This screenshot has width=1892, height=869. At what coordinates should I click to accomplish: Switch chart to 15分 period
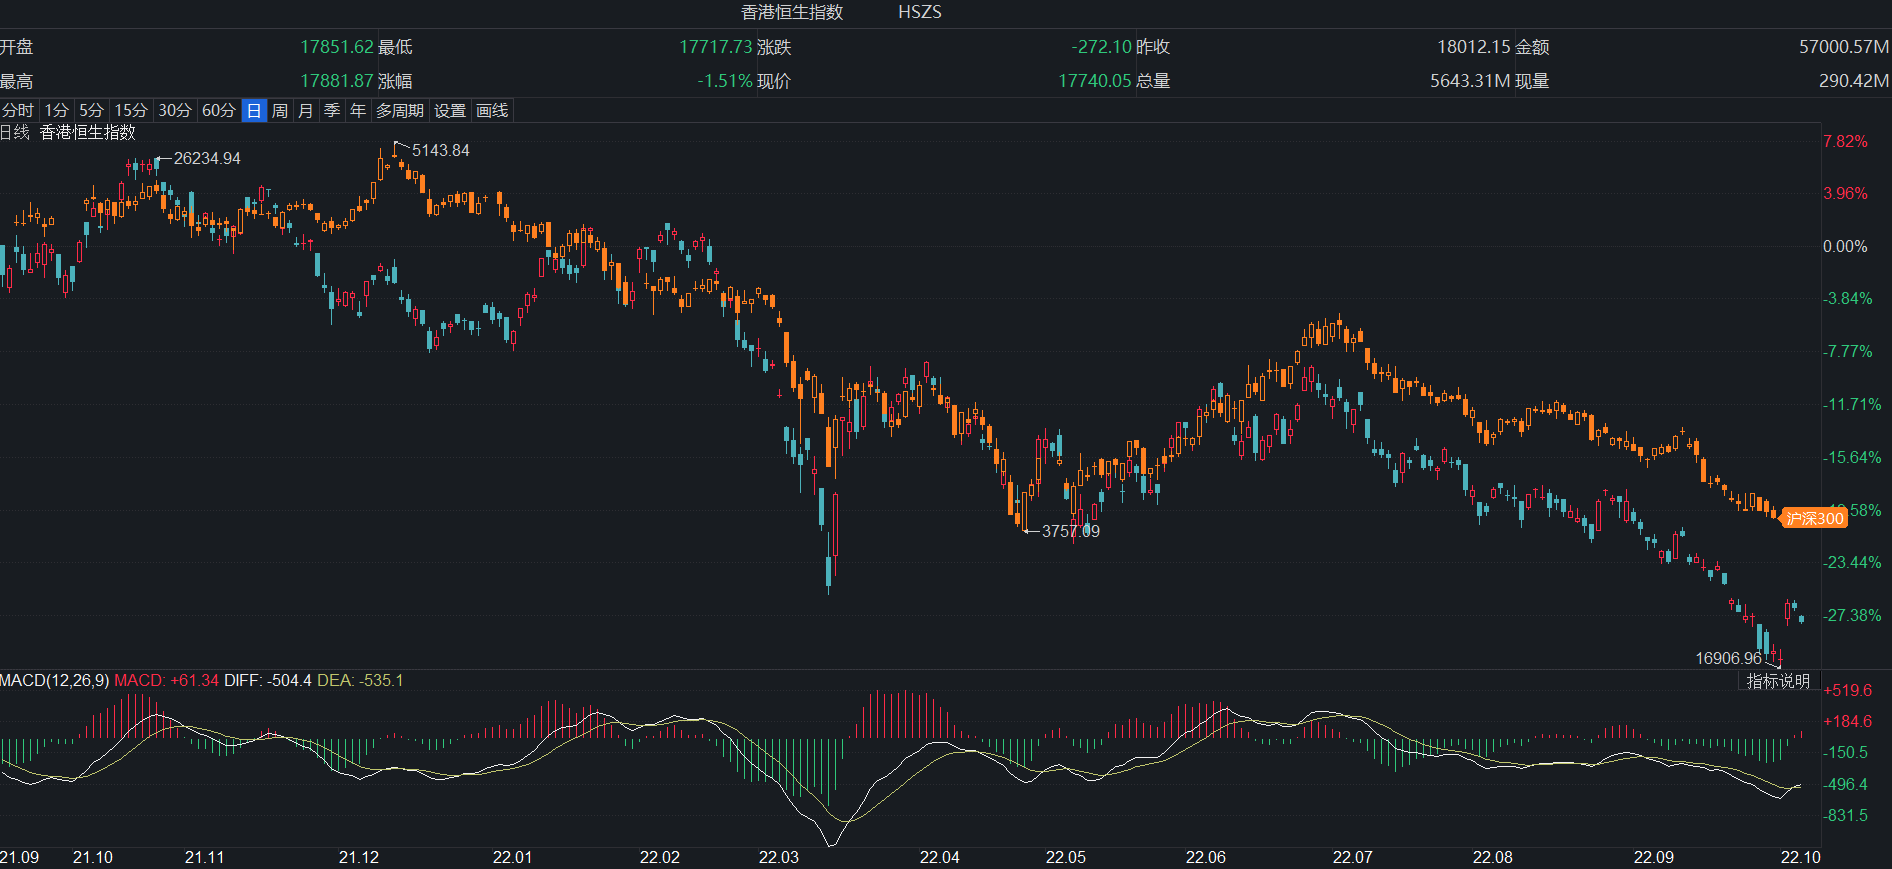[130, 111]
